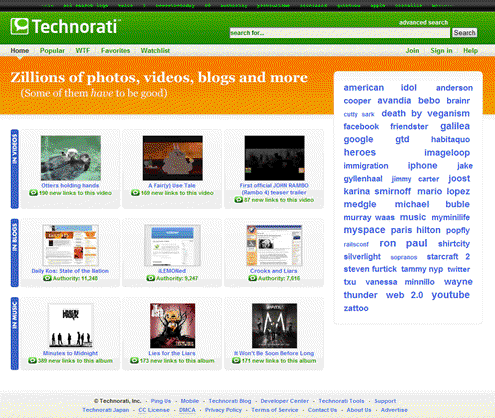Screen dimensions: 495x418
Task: Select the facebook tag
Action: [361, 126]
